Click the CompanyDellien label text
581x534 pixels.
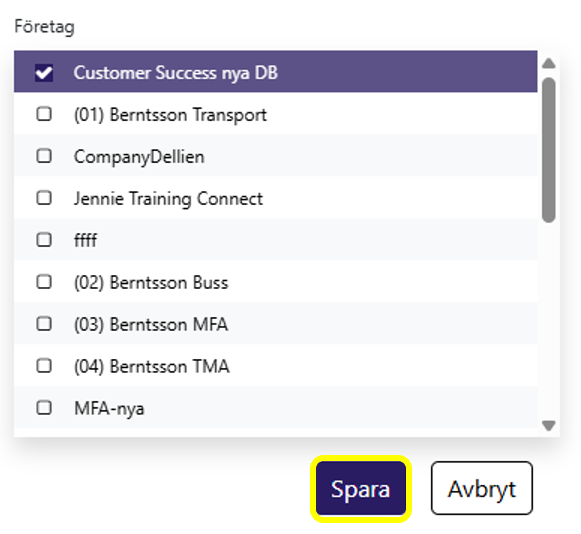(139, 157)
